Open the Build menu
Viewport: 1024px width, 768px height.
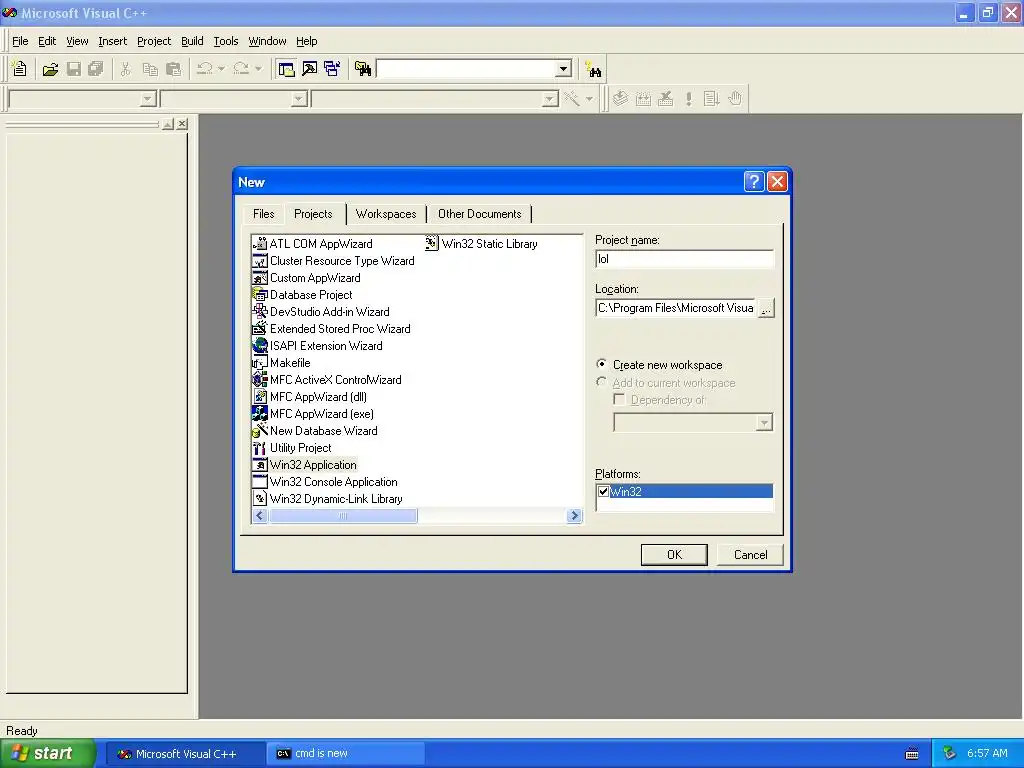pyautogui.click(x=192, y=41)
